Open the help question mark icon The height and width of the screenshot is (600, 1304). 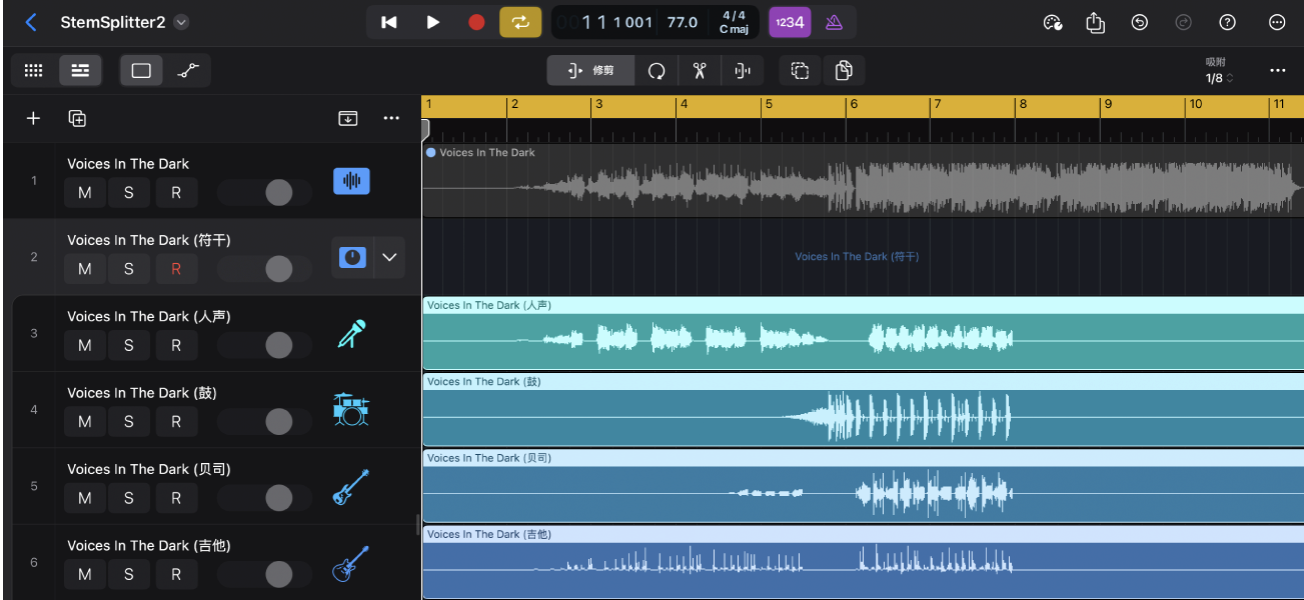(1228, 22)
